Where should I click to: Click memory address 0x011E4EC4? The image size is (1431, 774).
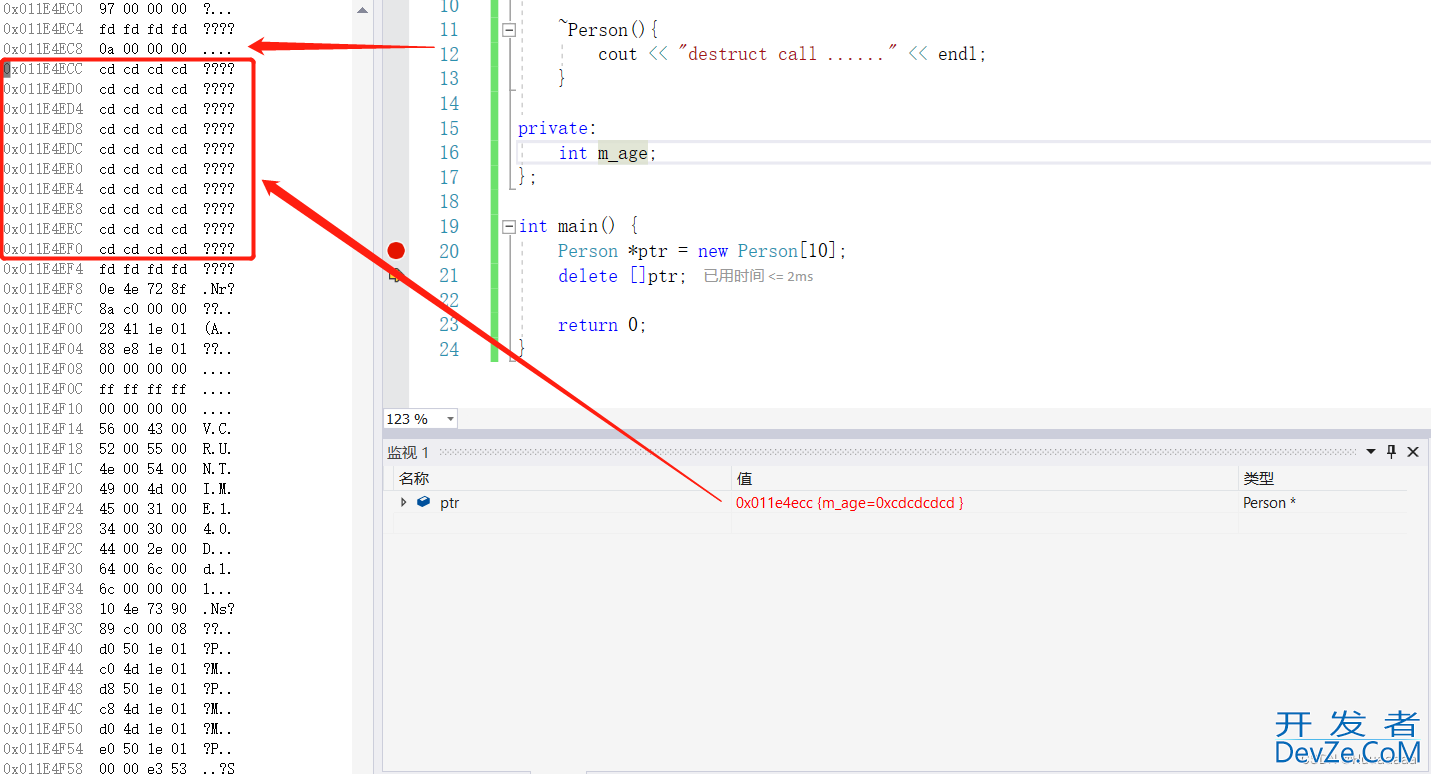[x=43, y=29]
